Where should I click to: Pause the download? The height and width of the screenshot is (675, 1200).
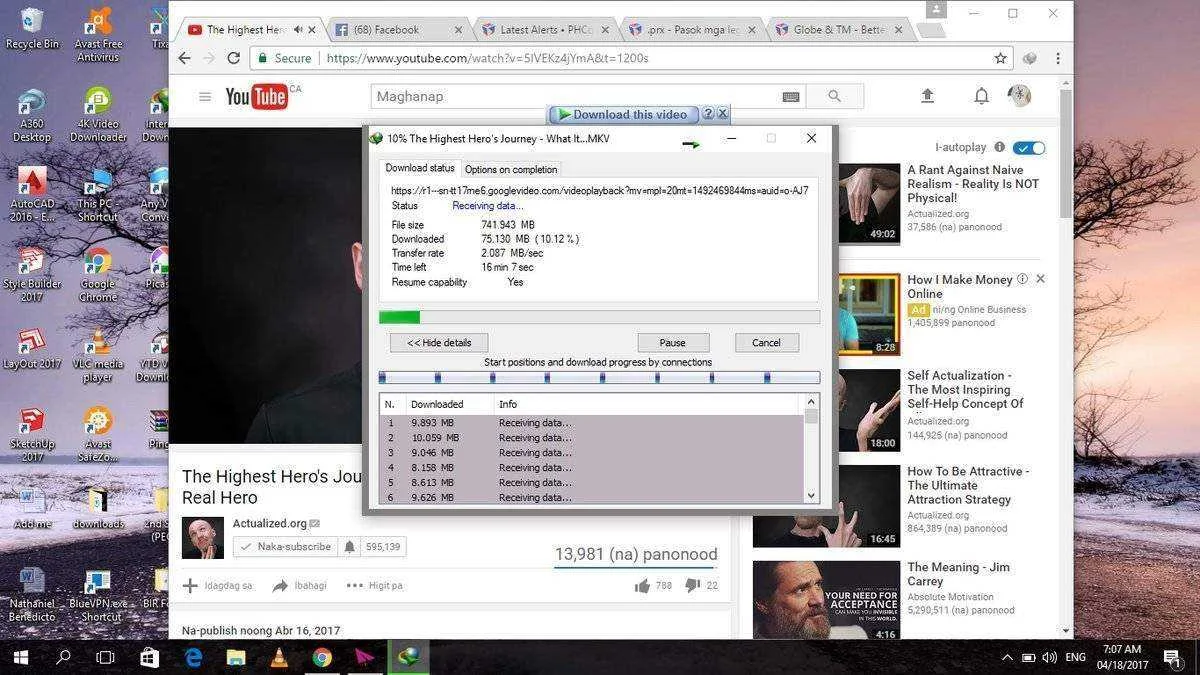click(x=673, y=342)
